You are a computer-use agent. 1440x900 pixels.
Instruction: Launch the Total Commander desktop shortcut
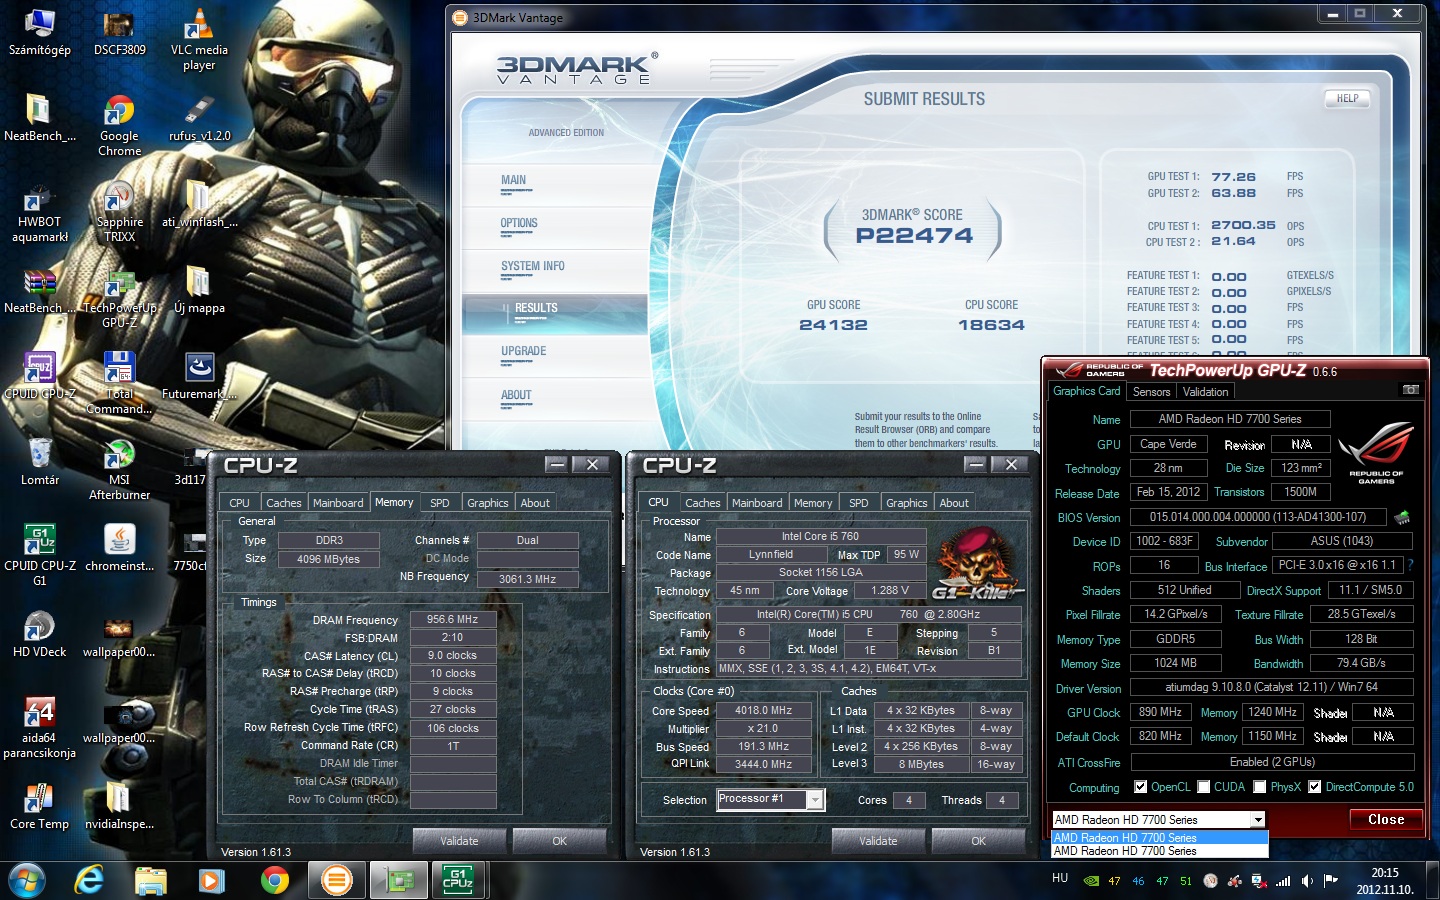[119, 383]
